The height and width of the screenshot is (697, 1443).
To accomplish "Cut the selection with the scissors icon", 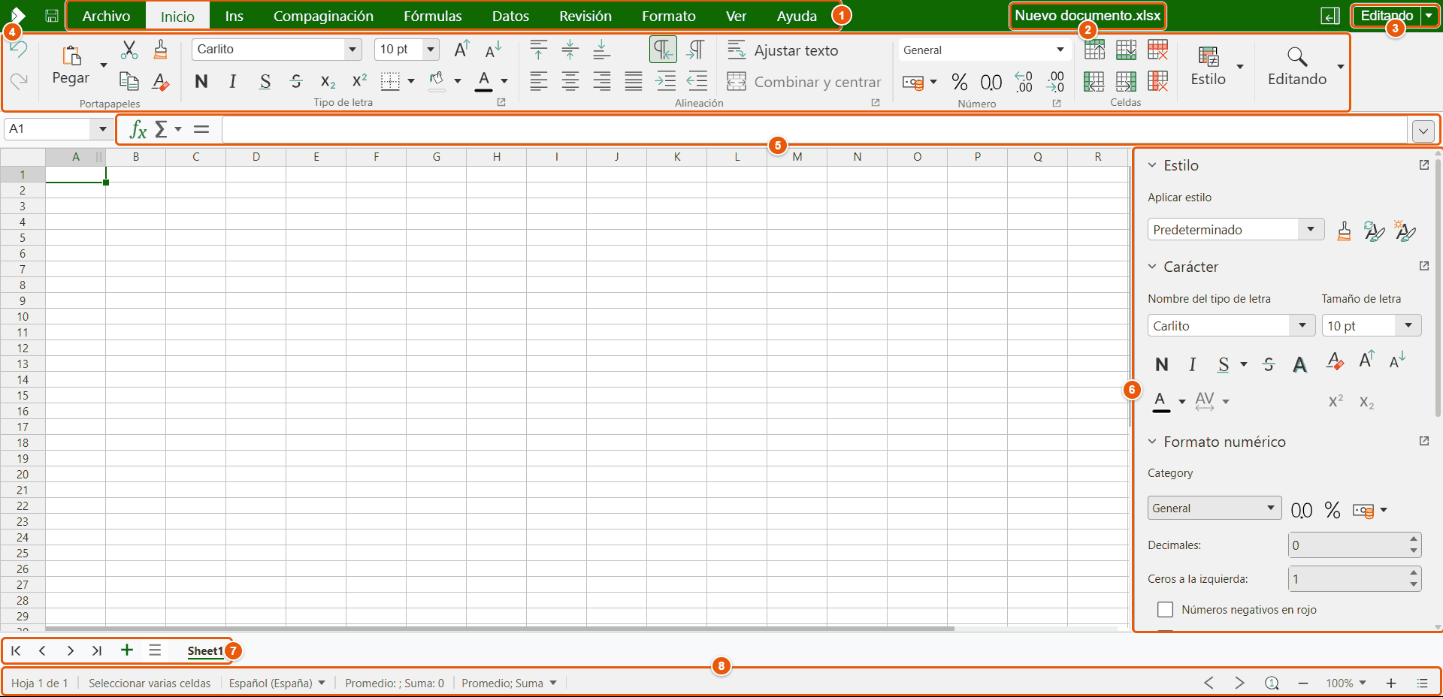I will 129,50.
